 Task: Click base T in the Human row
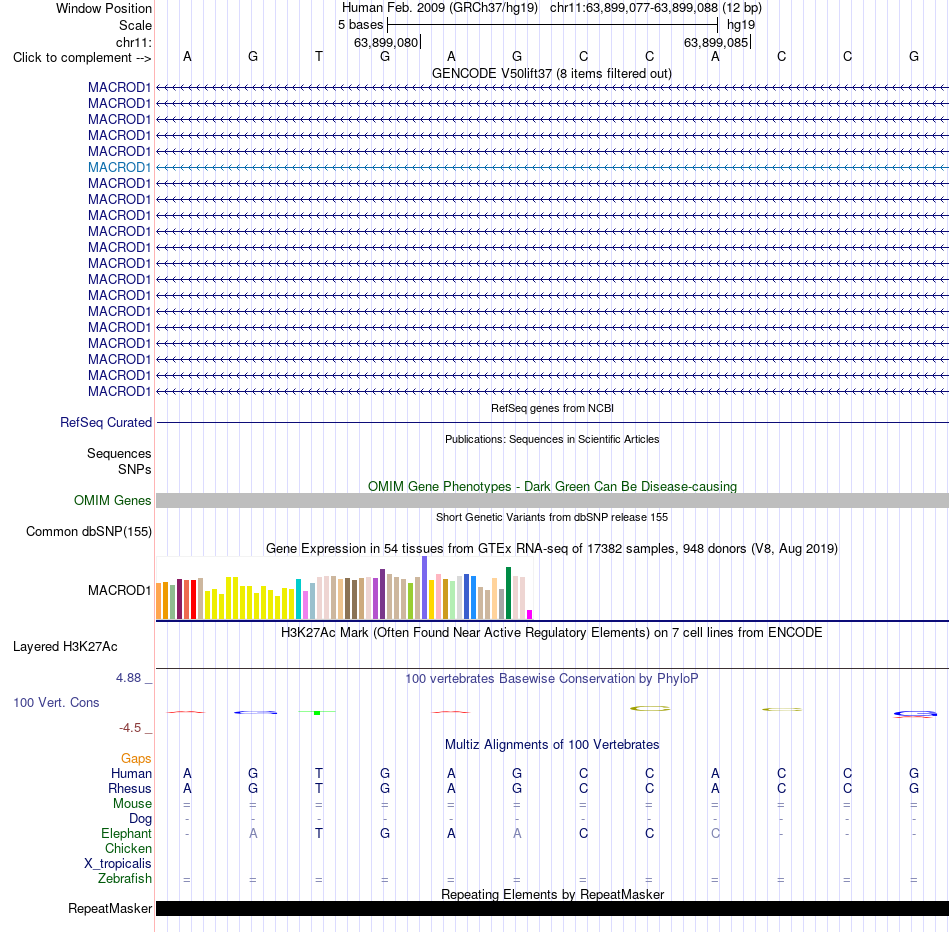319,773
